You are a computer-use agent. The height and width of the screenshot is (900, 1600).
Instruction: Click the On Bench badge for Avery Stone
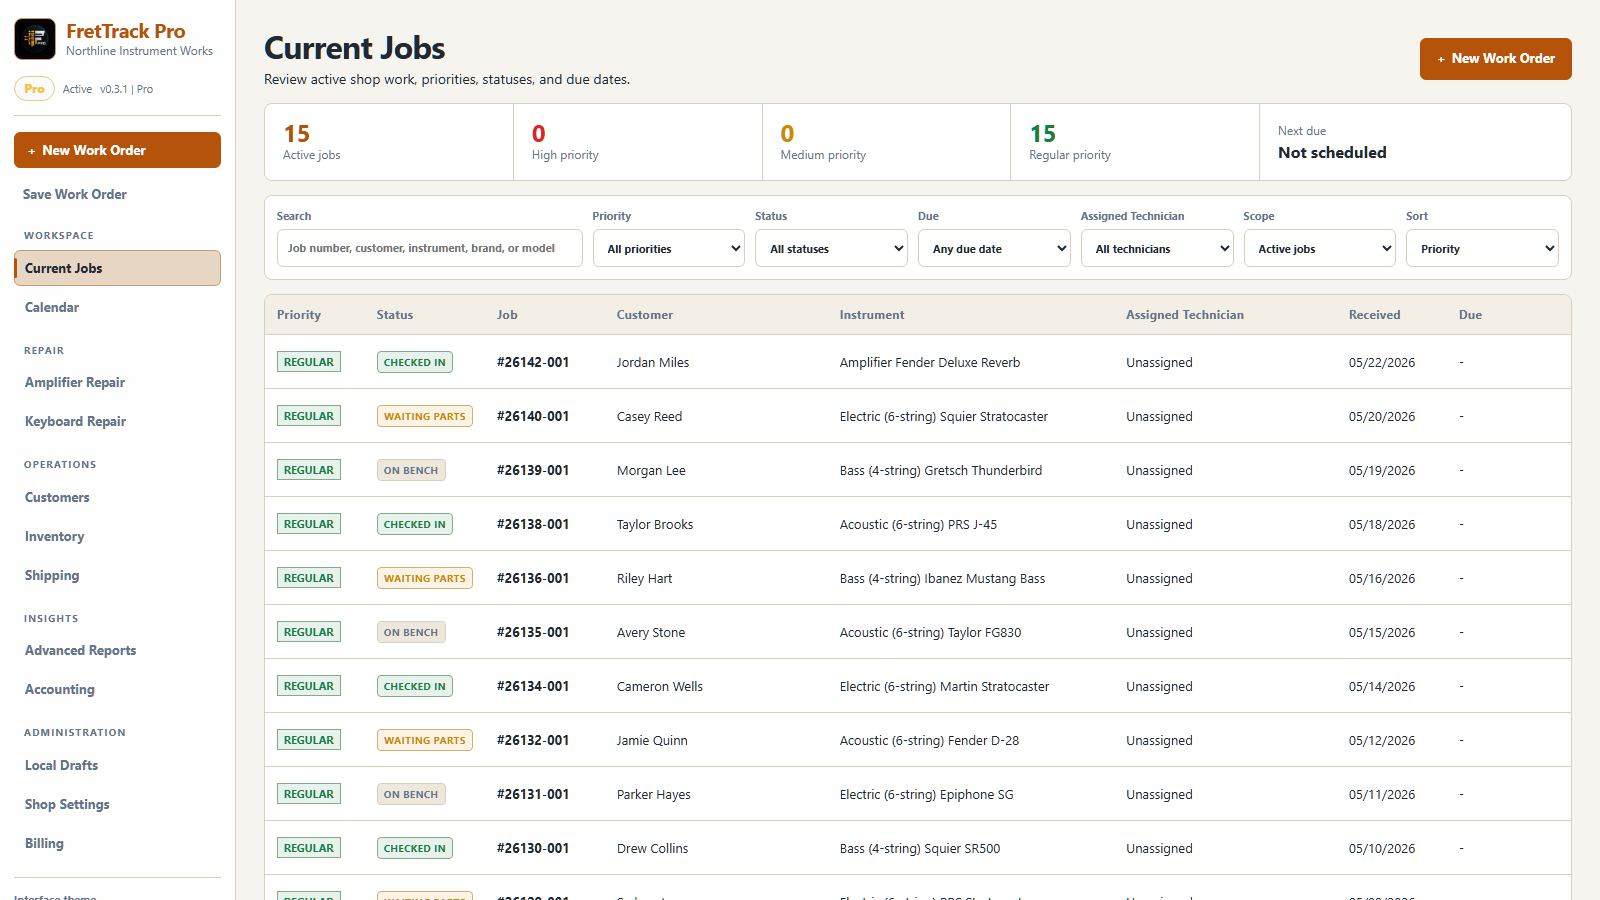pos(411,632)
